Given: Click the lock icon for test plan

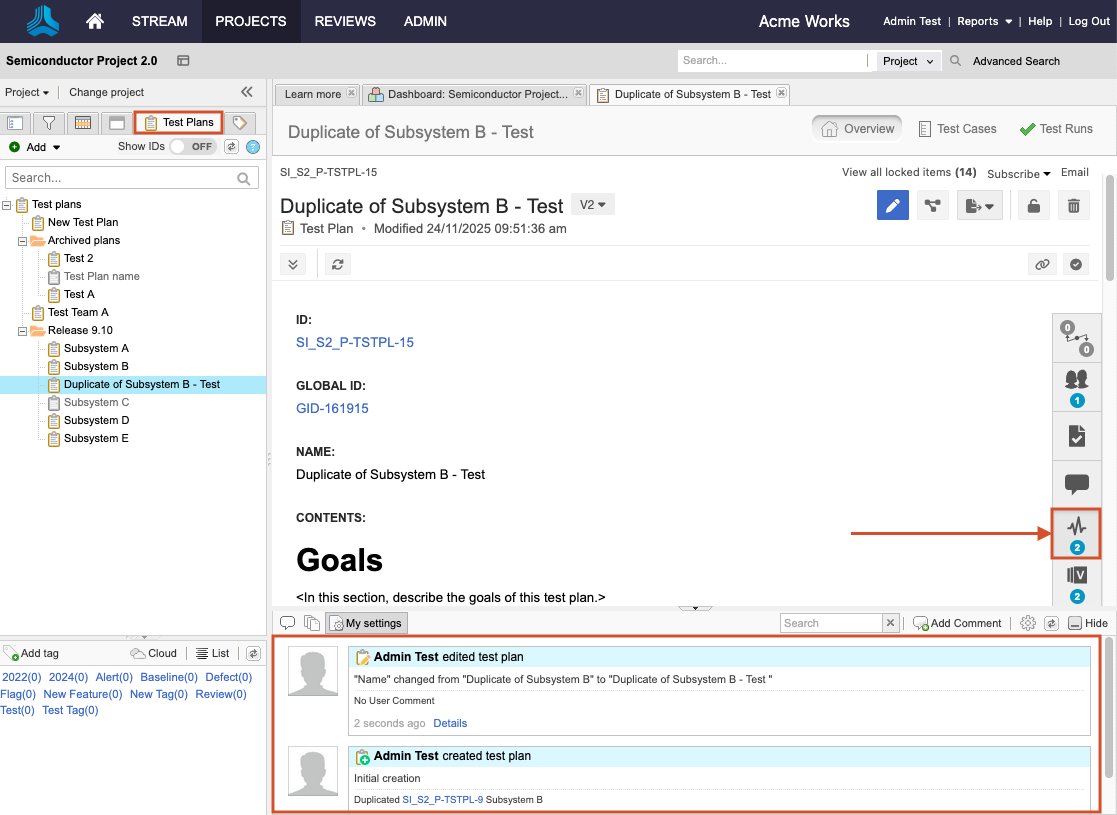Looking at the screenshot, I should (x=1033, y=206).
